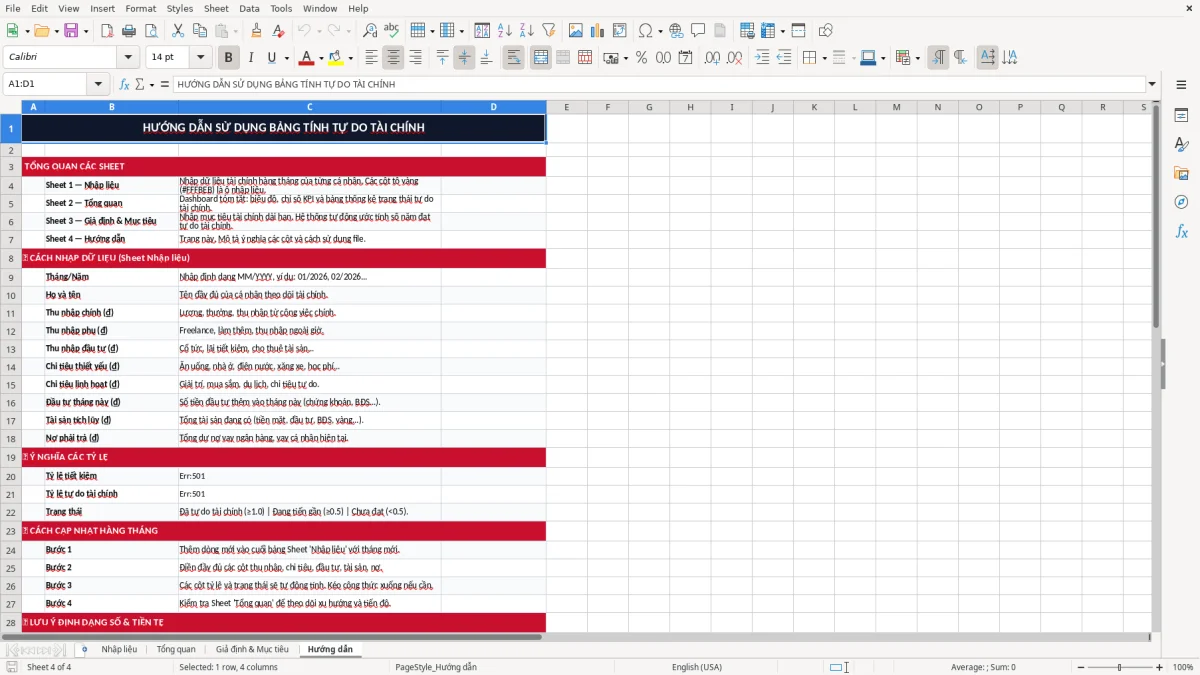Image resolution: width=1200 pixels, height=675 pixels.
Task: Click the Save document icon
Action: (x=71, y=31)
